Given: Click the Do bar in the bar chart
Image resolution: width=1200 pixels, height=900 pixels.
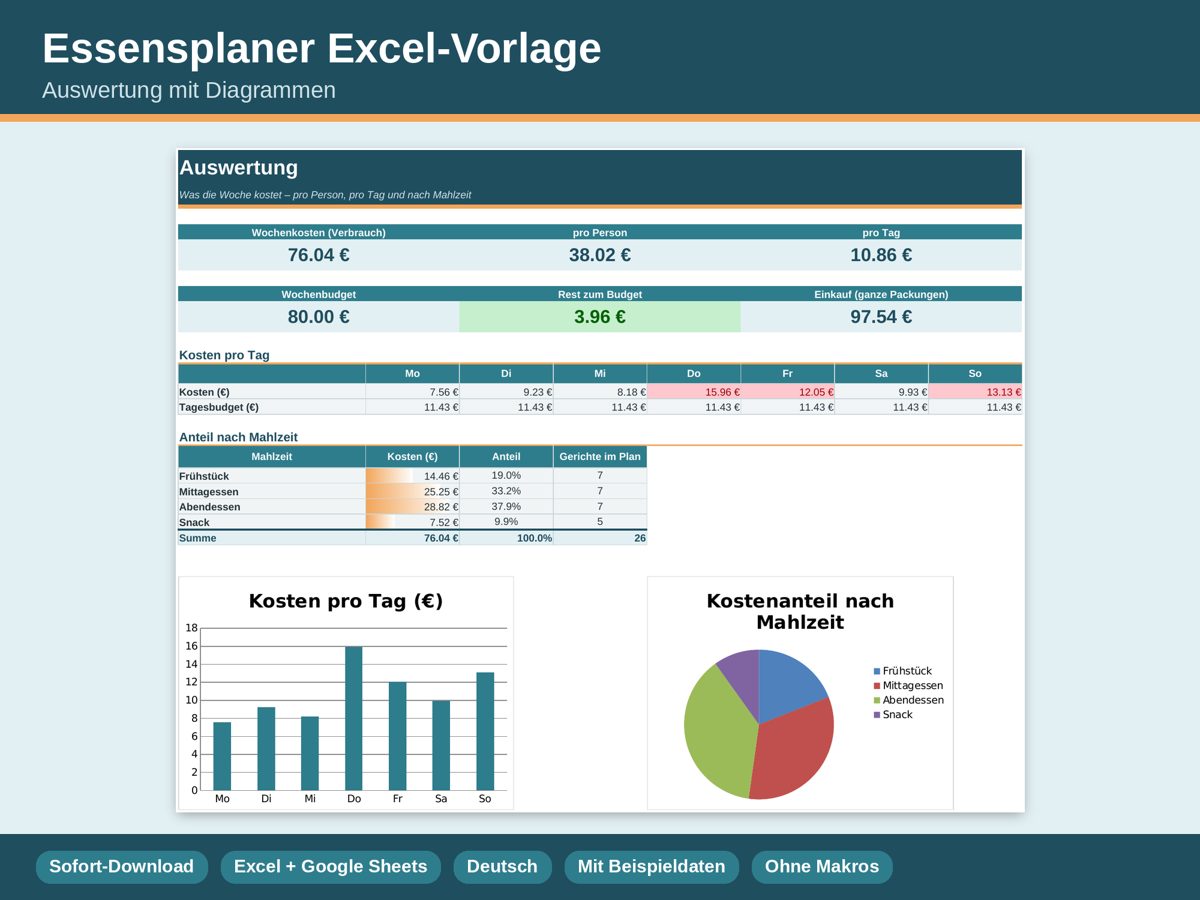Looking at the screenshot, I should 354,718.
